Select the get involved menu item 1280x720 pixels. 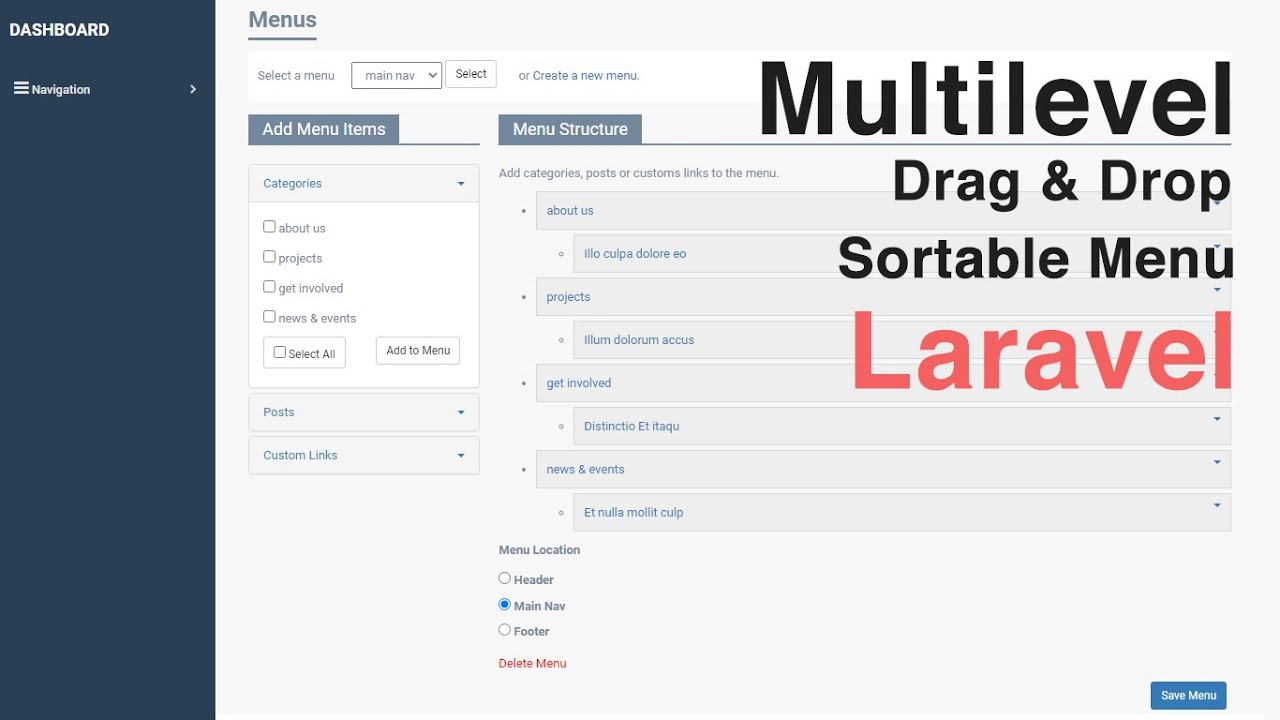[x=883, y=383]
